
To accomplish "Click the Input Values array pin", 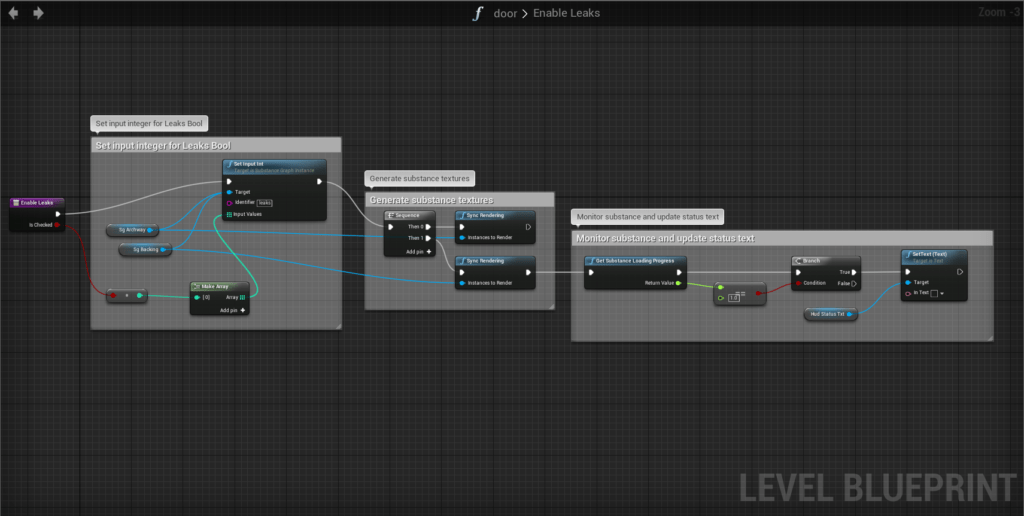I will point(229,214).
